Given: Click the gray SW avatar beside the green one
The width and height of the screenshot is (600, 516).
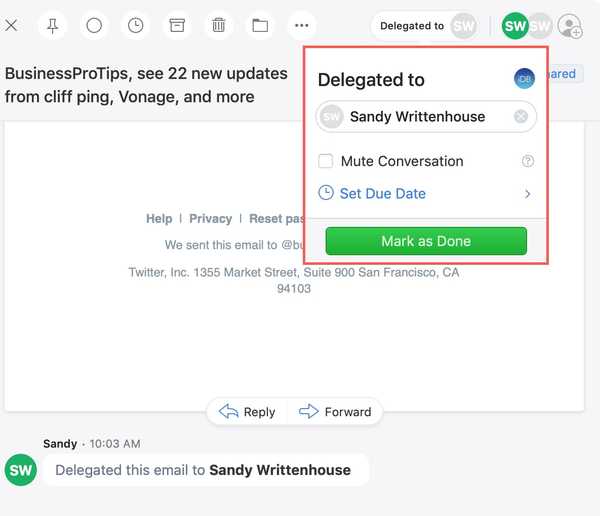Looking at the screenshot, I should 541,26.
